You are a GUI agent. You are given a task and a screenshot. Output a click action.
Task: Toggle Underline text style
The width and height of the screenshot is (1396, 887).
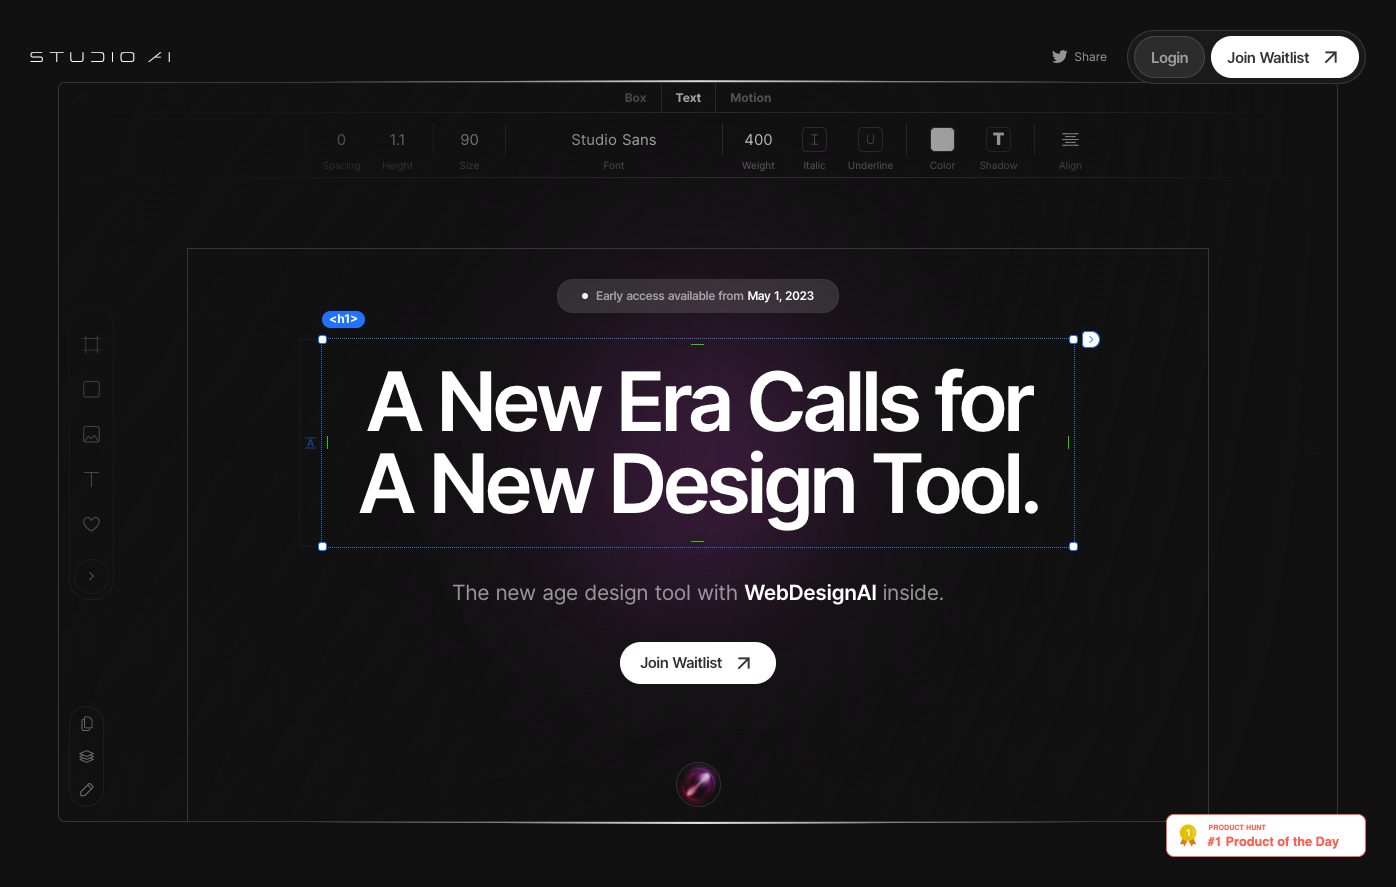870,140
